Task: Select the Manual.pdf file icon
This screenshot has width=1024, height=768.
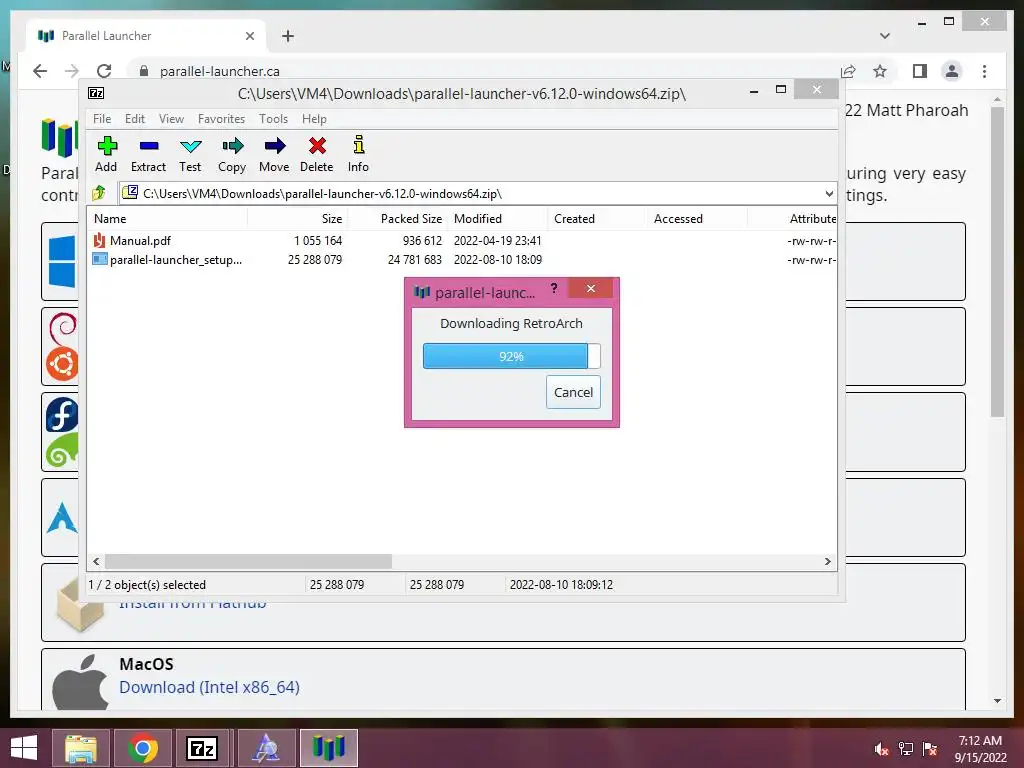Action: [99, 240]
